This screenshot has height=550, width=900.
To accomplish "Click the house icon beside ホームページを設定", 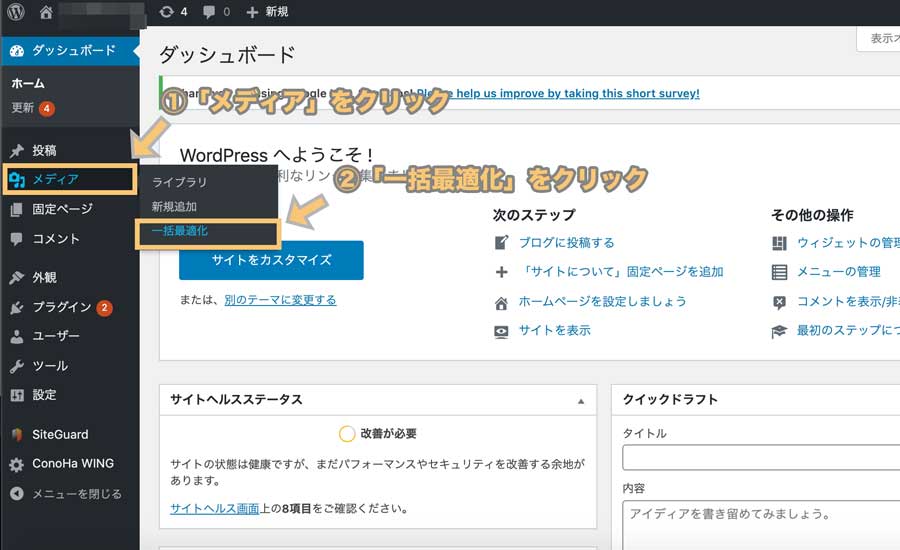I will click(x=501, y=303).
